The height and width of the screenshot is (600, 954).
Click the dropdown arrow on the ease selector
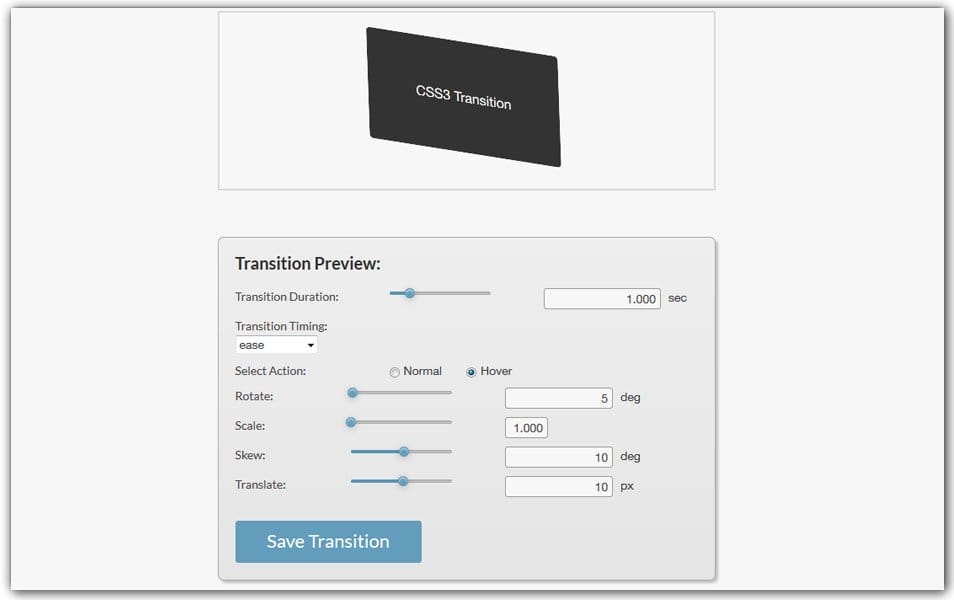click(x=310, y=344)
